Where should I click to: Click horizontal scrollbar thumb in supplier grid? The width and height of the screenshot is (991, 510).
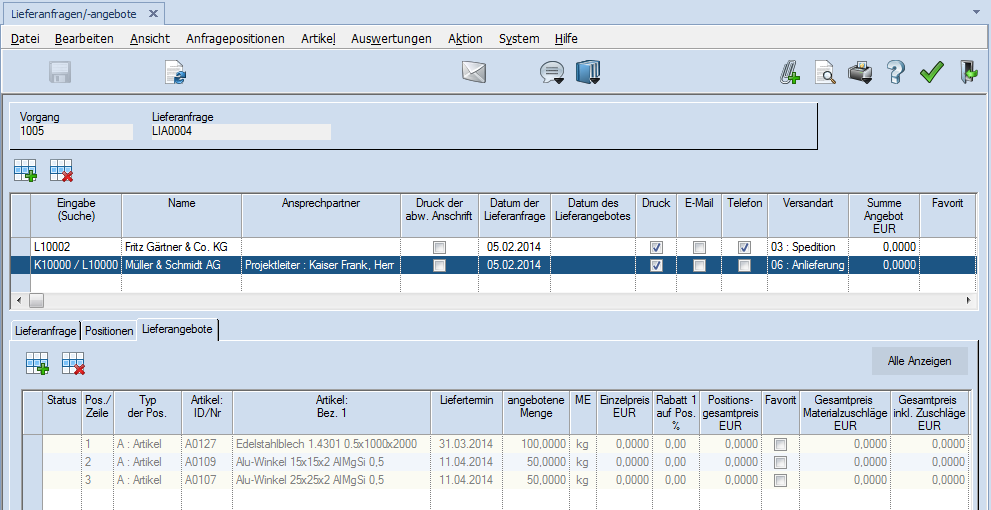(37, 300)
